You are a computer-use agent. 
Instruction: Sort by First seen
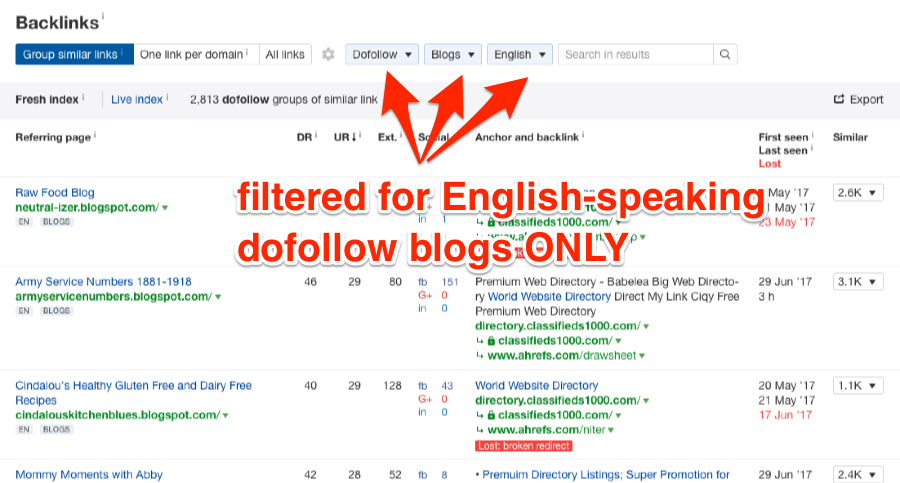tap(783, 137)
